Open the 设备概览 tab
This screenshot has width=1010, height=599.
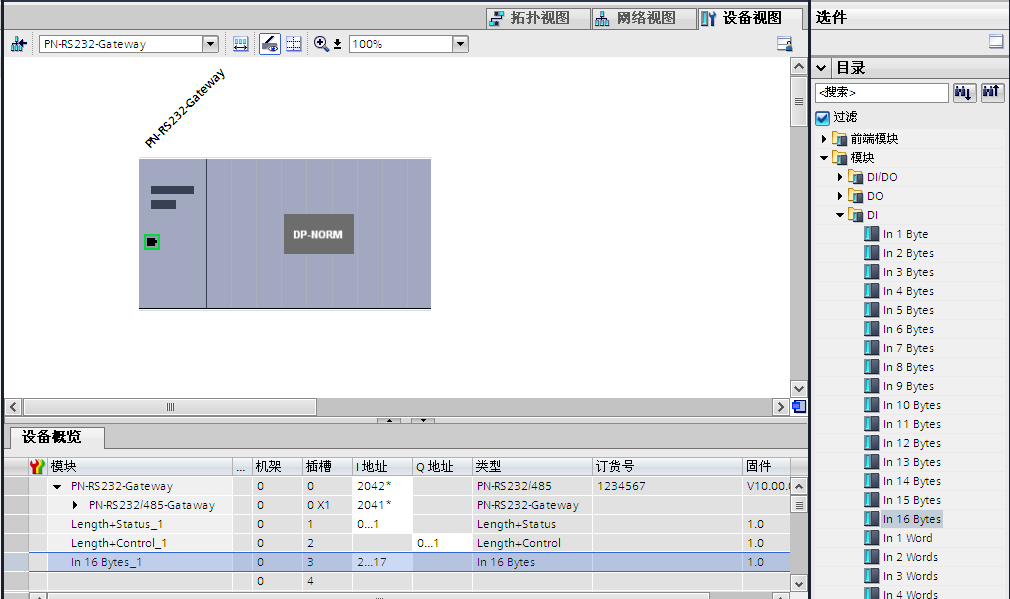(57, 437)
